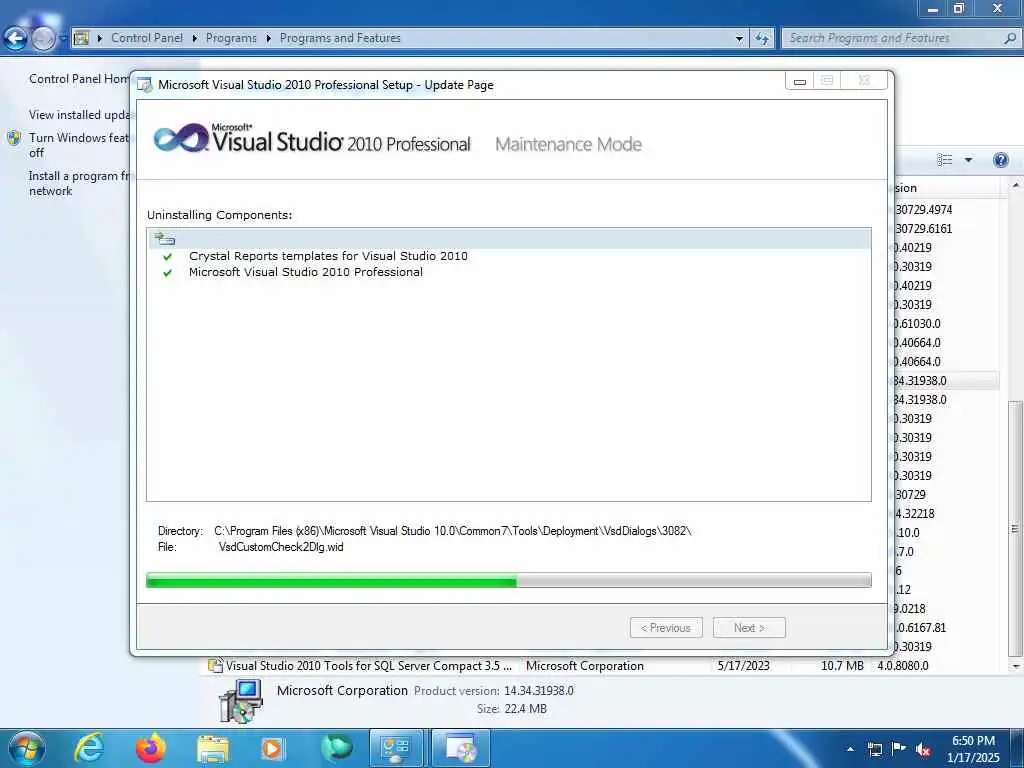Open Internet Explorer from the taskbar
This screenshot has height=768, width=1024.
(89, 748)
